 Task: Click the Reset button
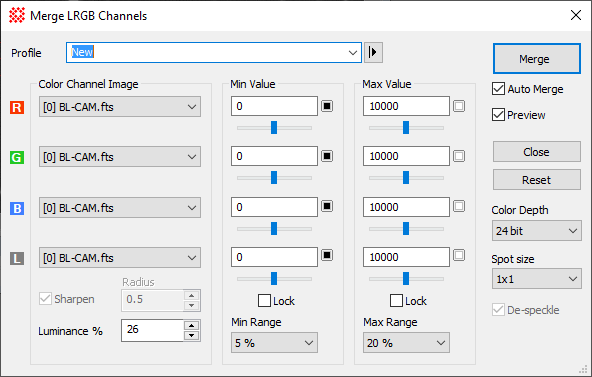pos(536,180)
